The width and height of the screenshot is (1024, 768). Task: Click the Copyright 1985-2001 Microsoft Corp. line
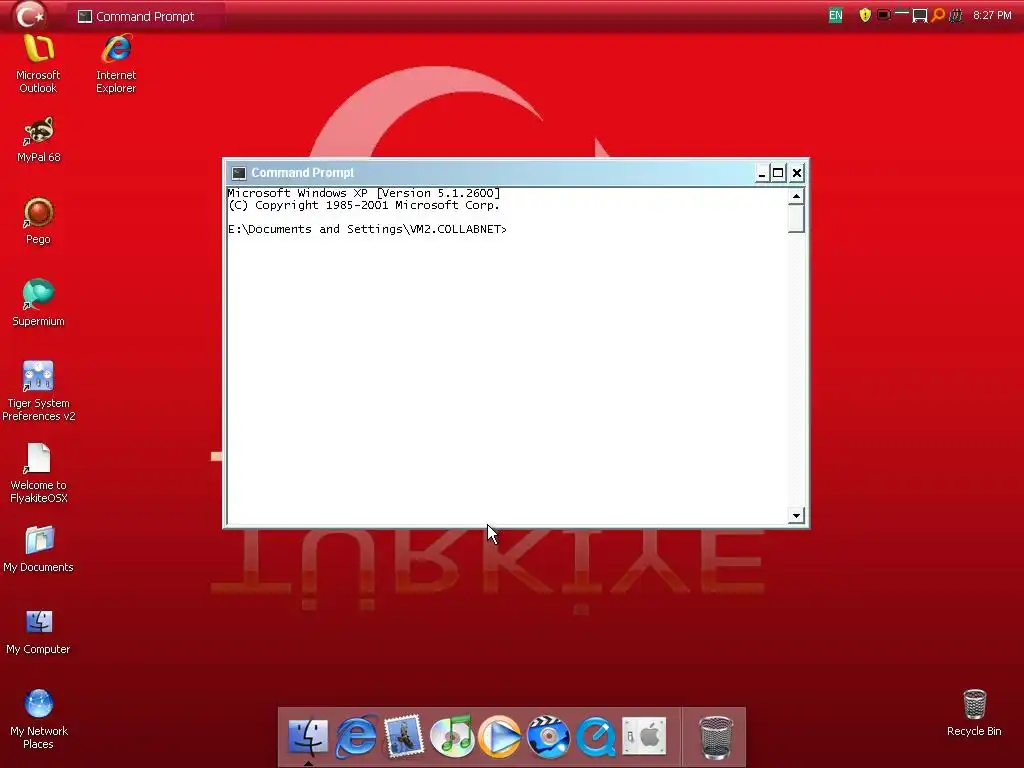click(x=364, y=205)
